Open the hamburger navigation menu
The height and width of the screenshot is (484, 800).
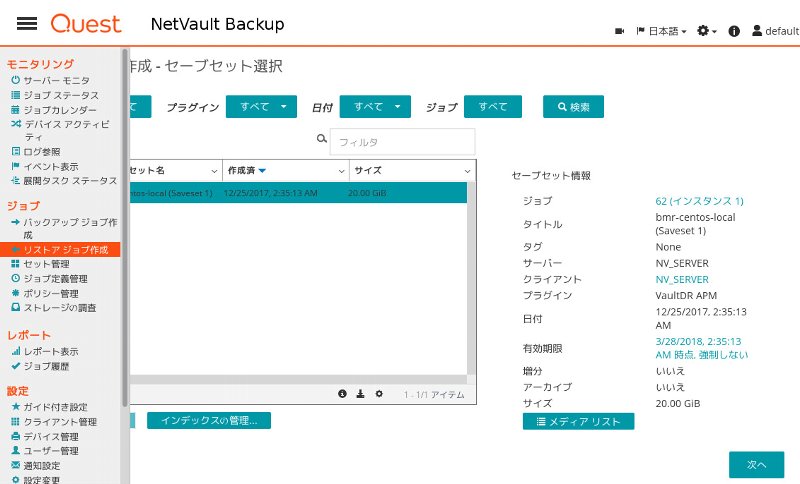click(x=27, y=23)
